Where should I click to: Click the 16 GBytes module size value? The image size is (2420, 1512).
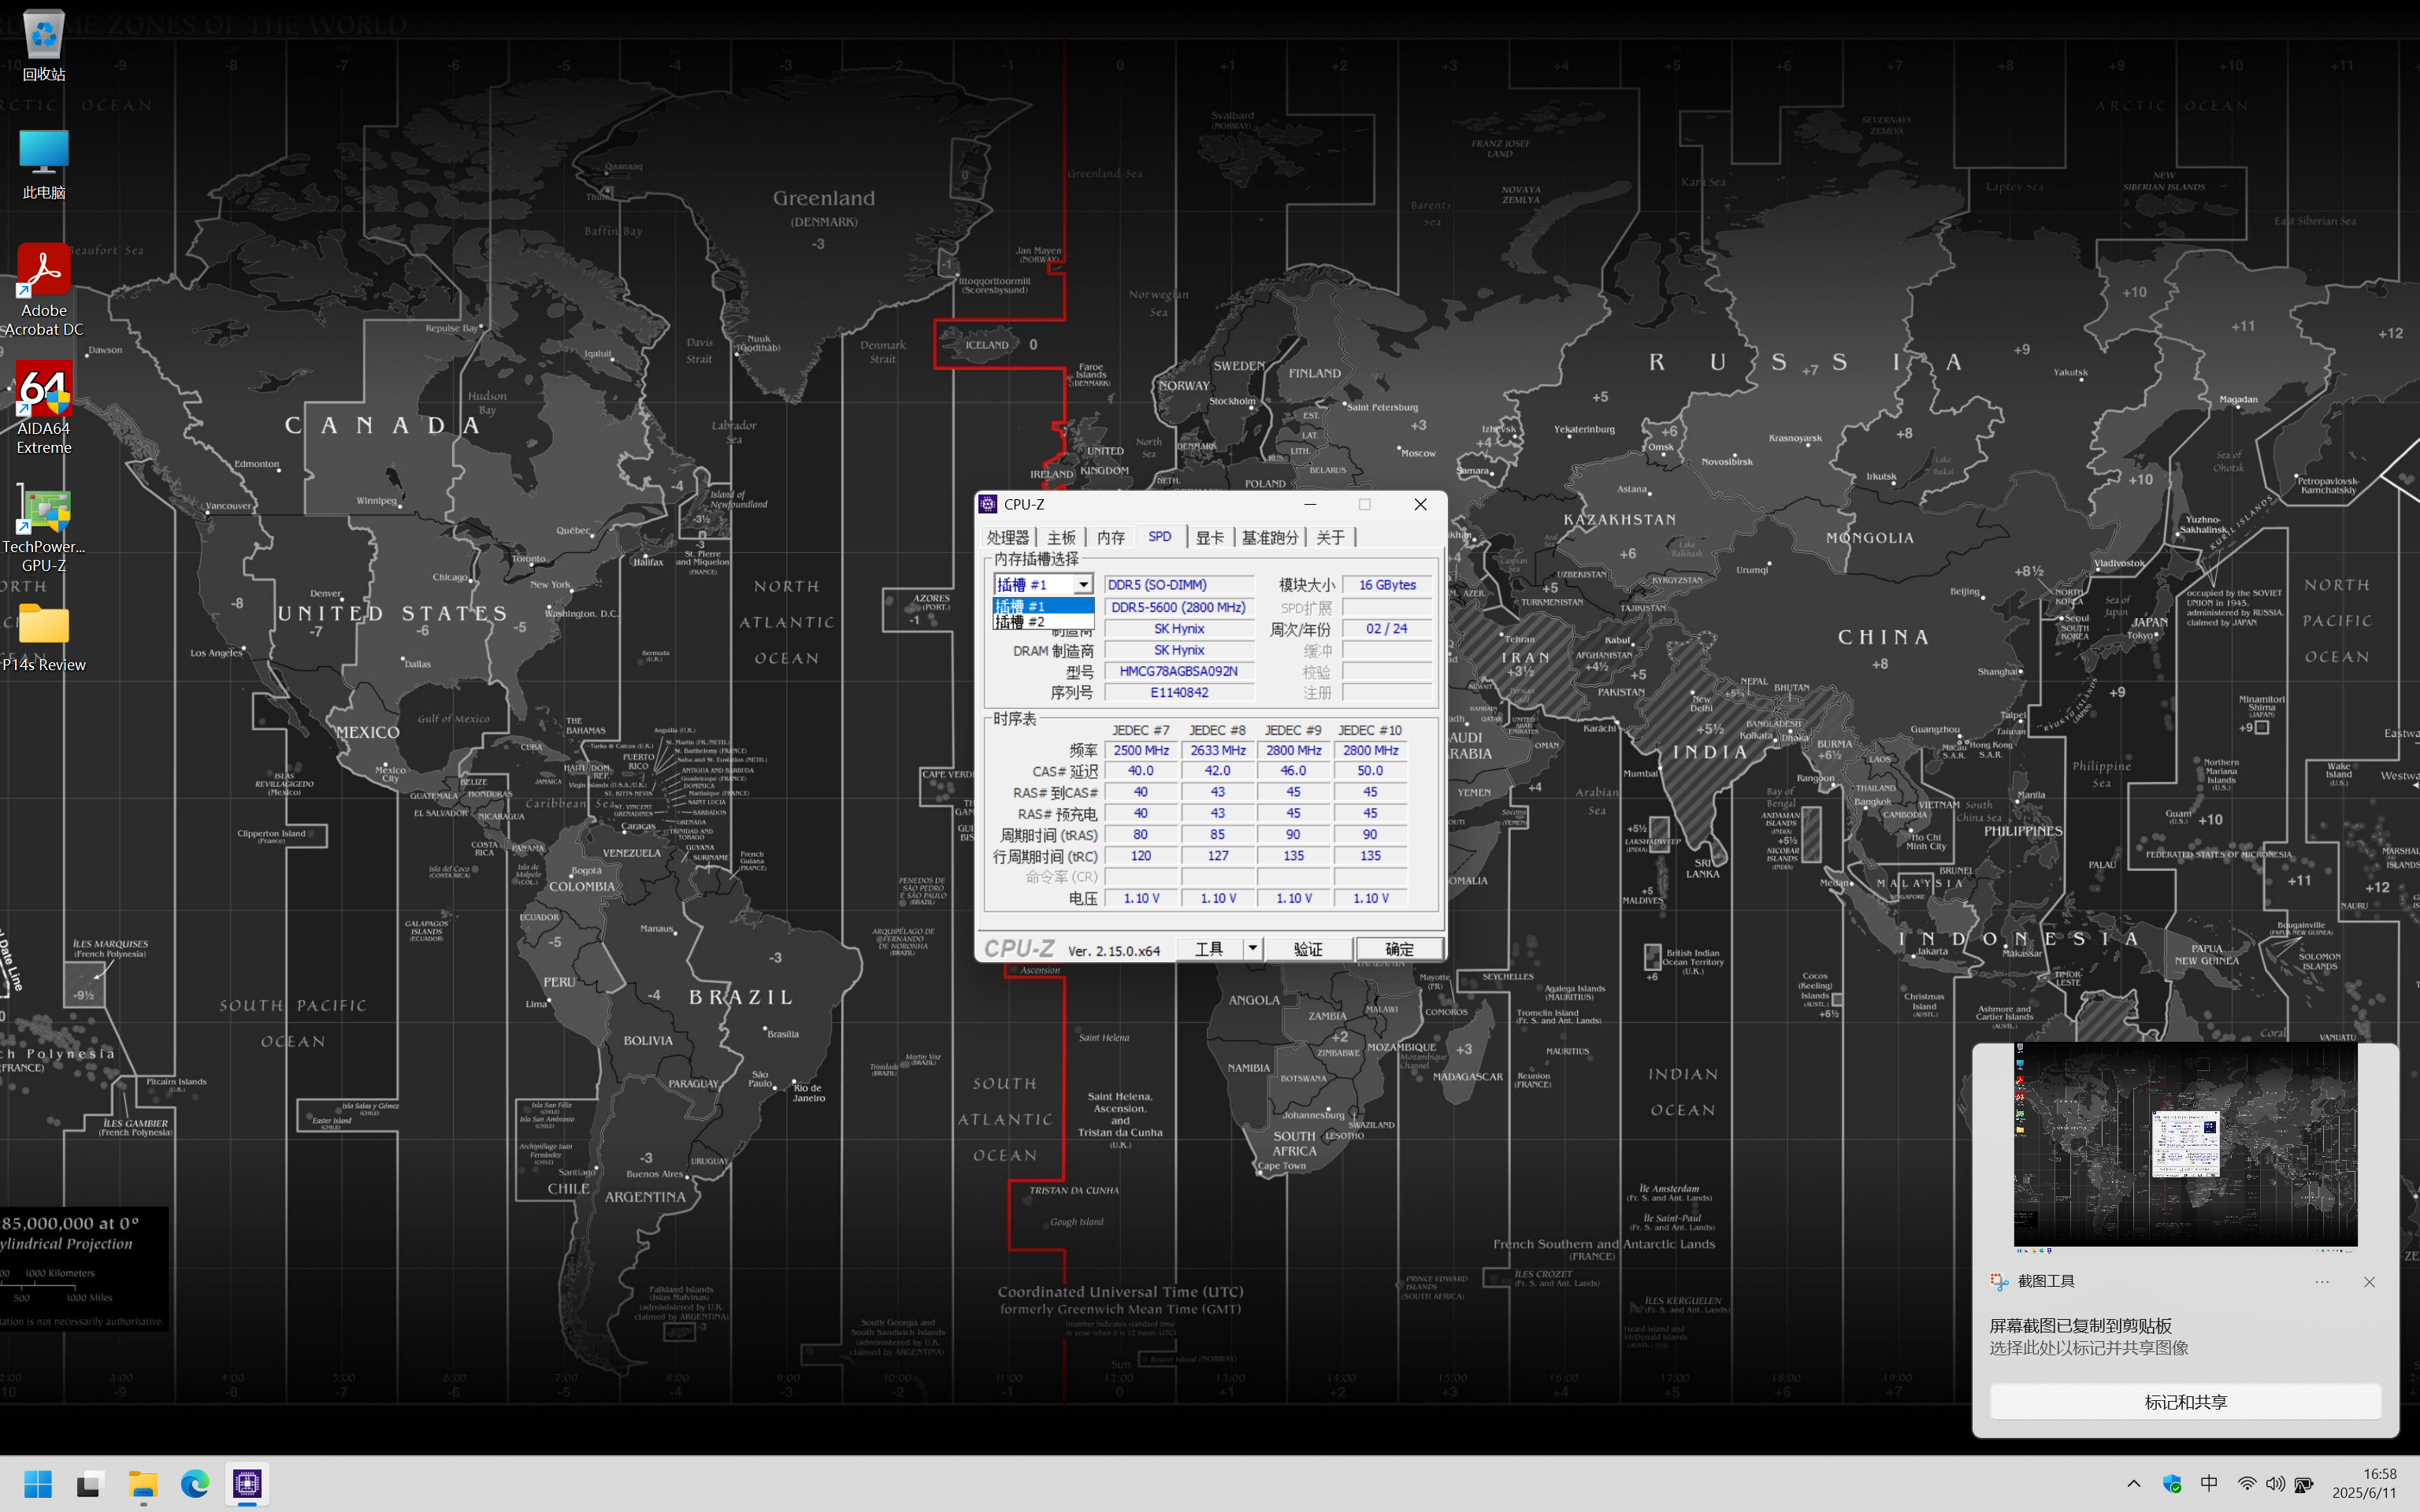coord(1387,585)
